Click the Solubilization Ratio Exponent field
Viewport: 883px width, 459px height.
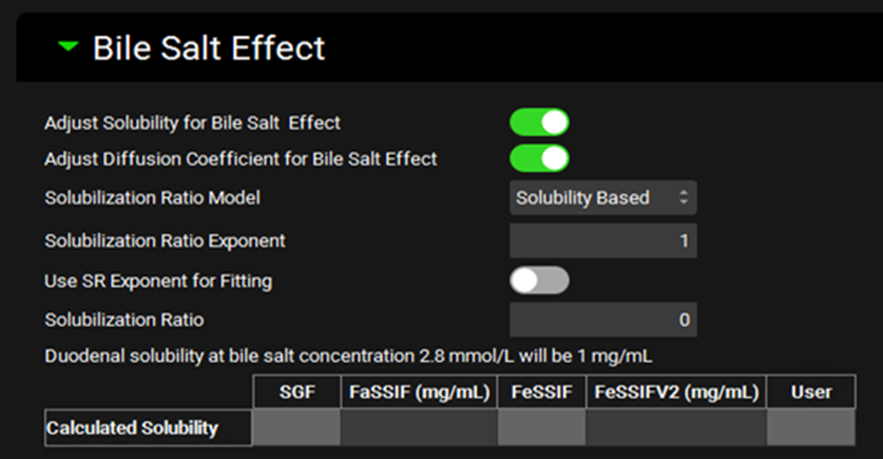(x=602, y=241)
